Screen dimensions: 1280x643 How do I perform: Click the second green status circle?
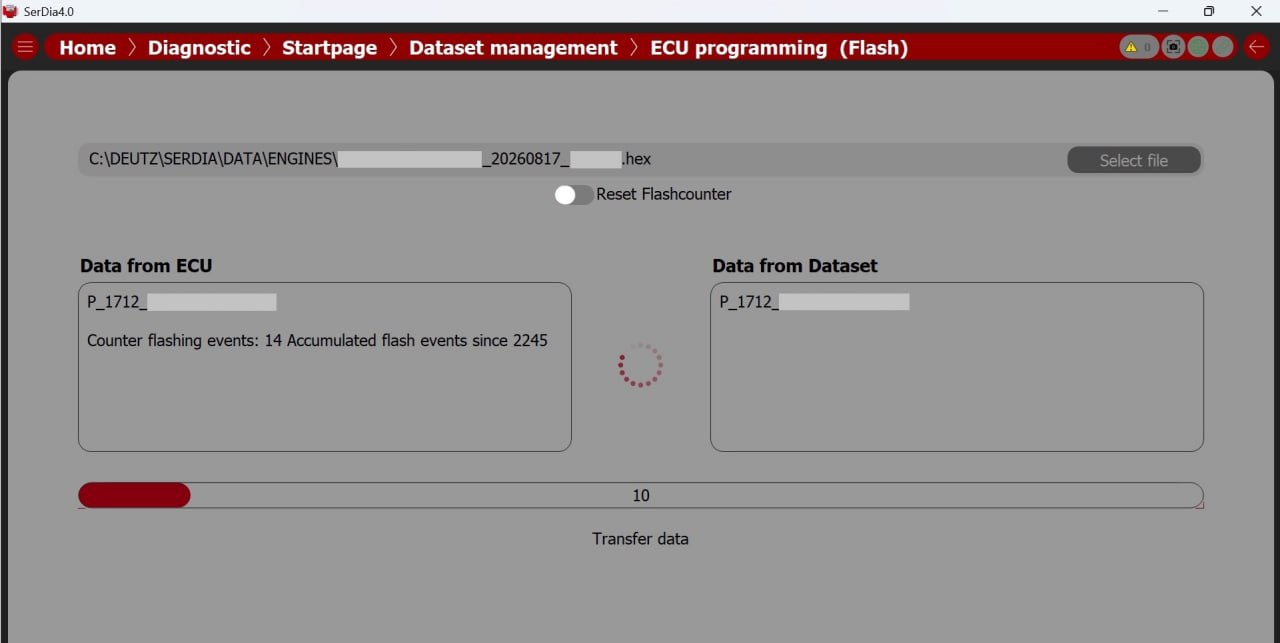(1222, 47)
